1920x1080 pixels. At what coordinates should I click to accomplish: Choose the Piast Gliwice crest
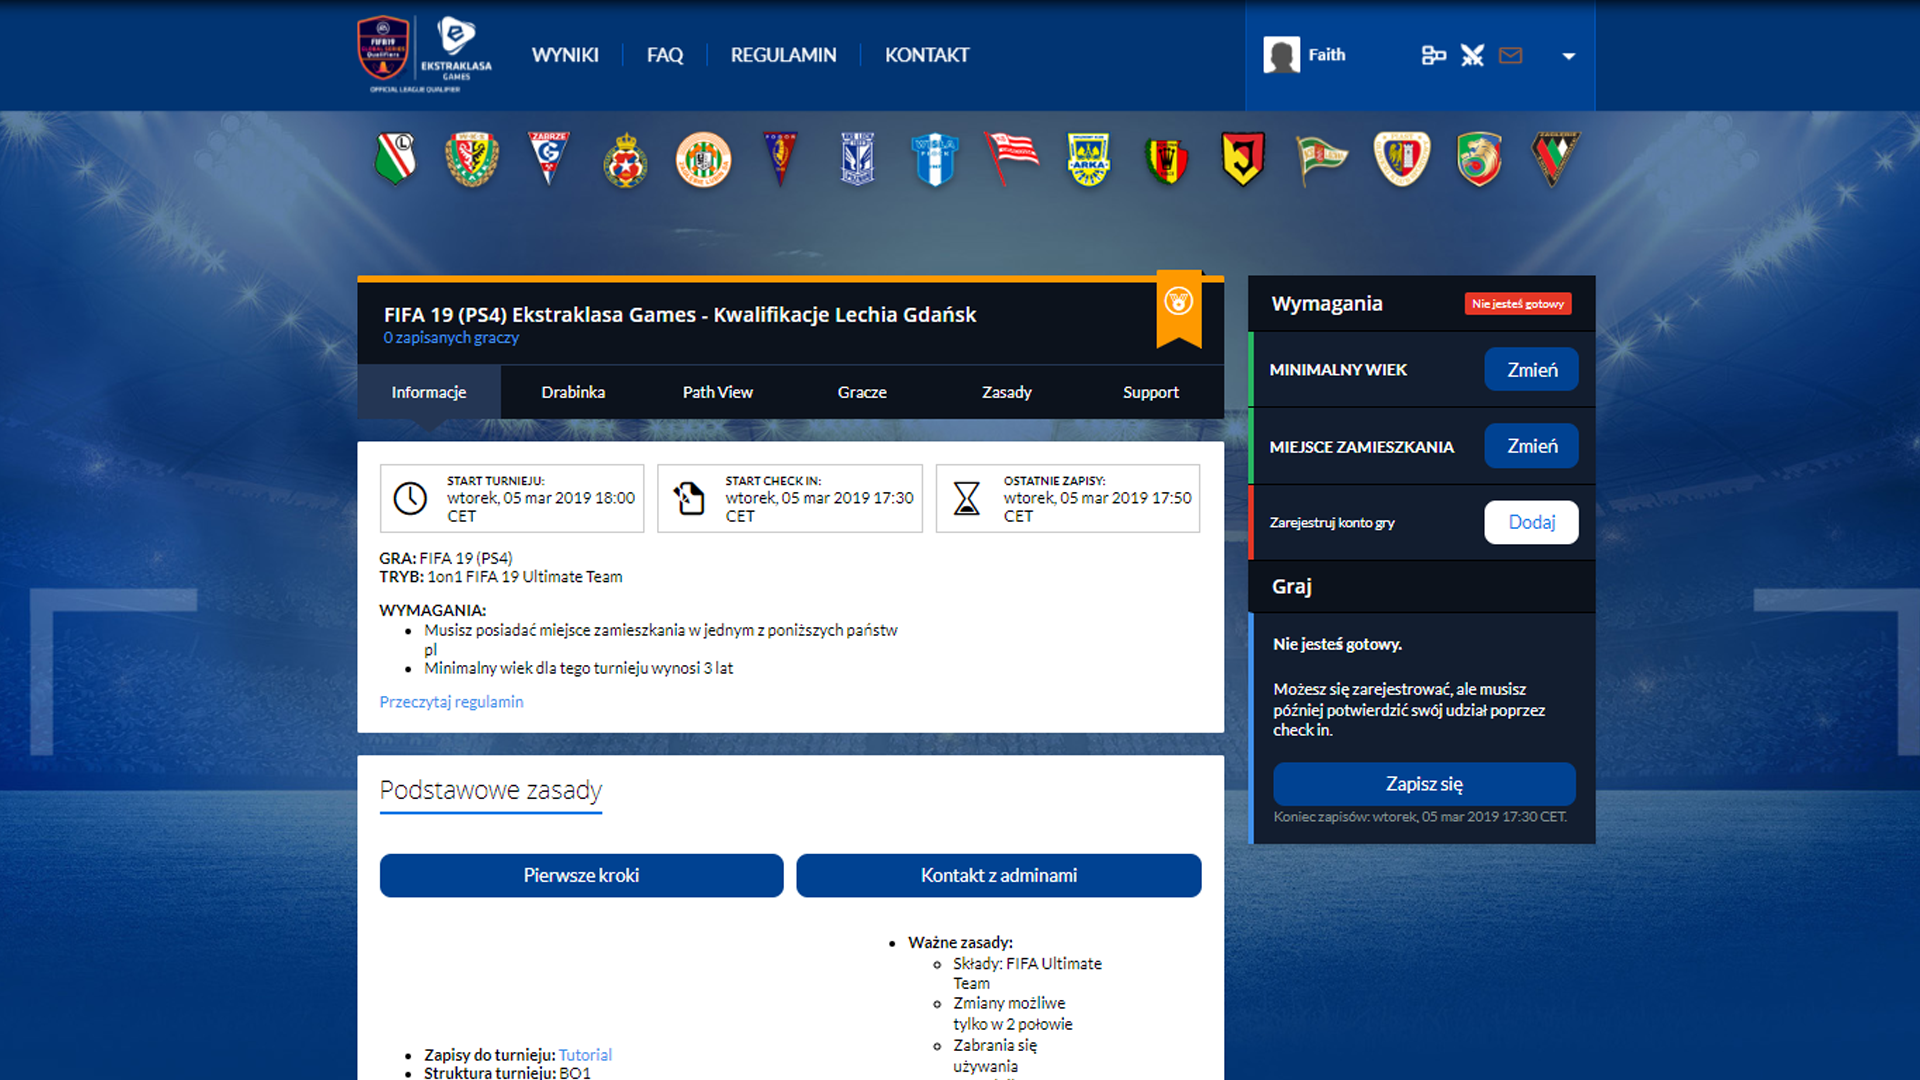[1402, 159]
